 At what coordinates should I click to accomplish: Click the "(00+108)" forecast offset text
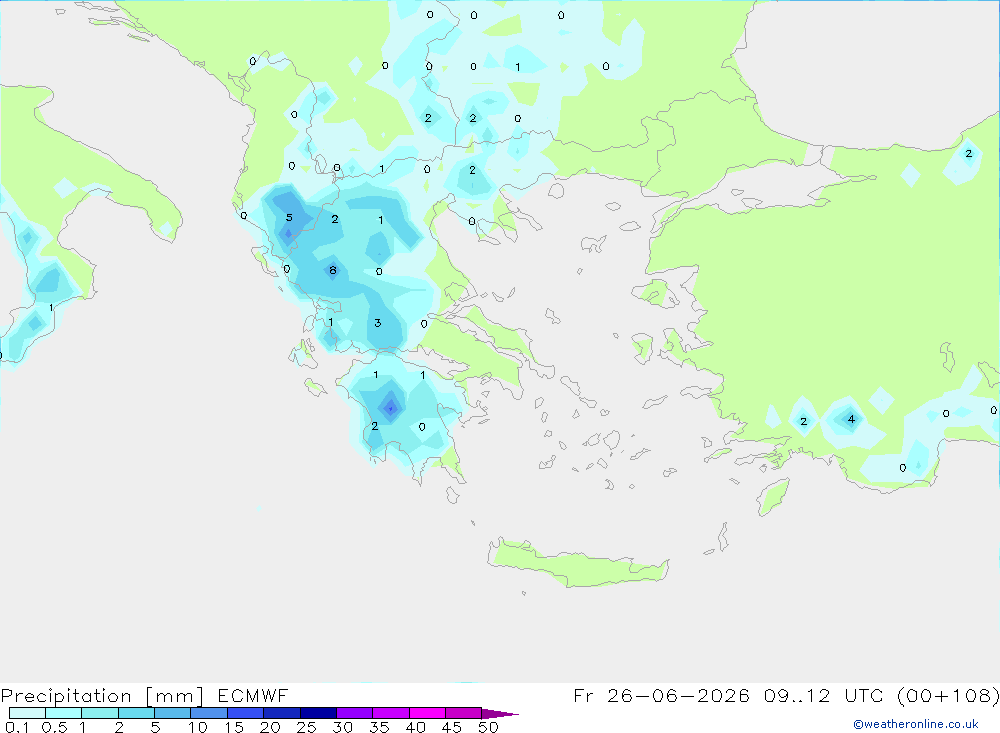[948, 695]
